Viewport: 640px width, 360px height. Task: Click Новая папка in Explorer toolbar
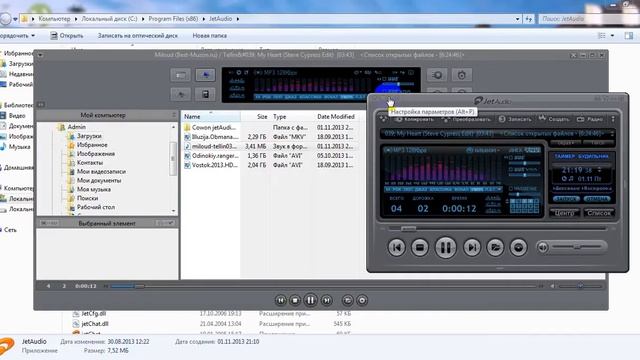(210, 36)
